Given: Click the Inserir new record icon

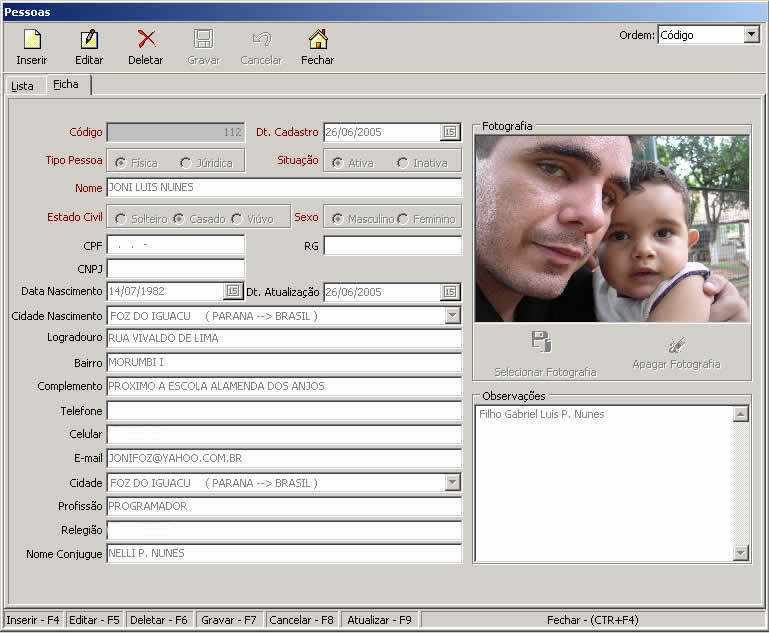Looking at the screenshot, I should [31, 40].
